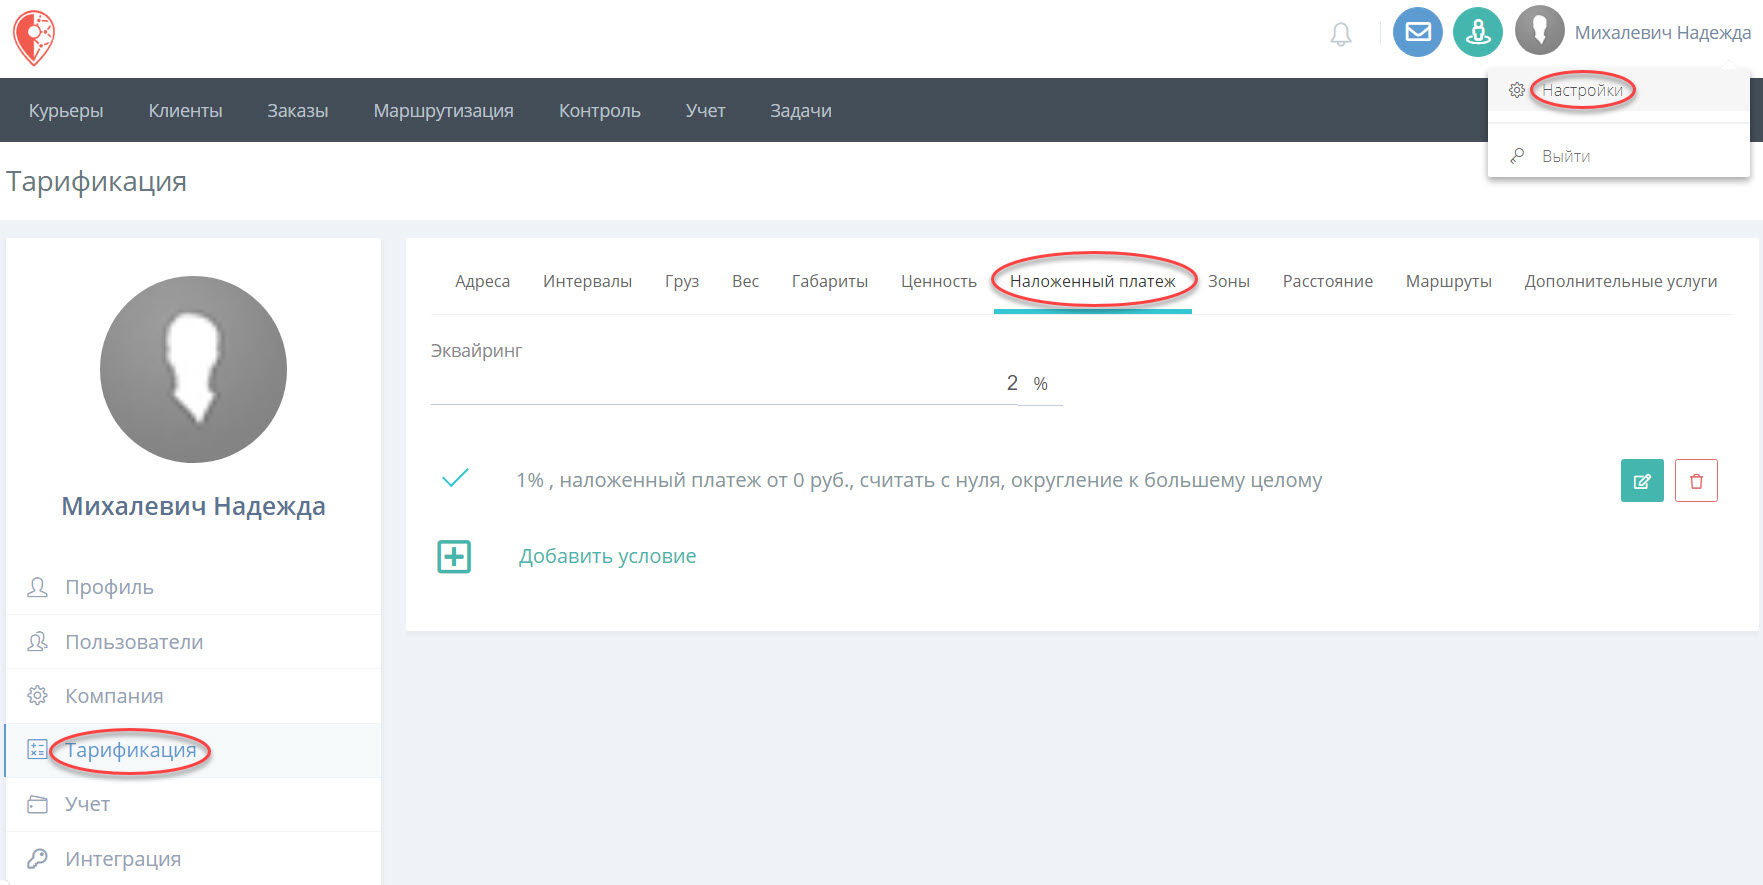
Task: Open Курьеры in the top navigation
Action: pos(66,111)
